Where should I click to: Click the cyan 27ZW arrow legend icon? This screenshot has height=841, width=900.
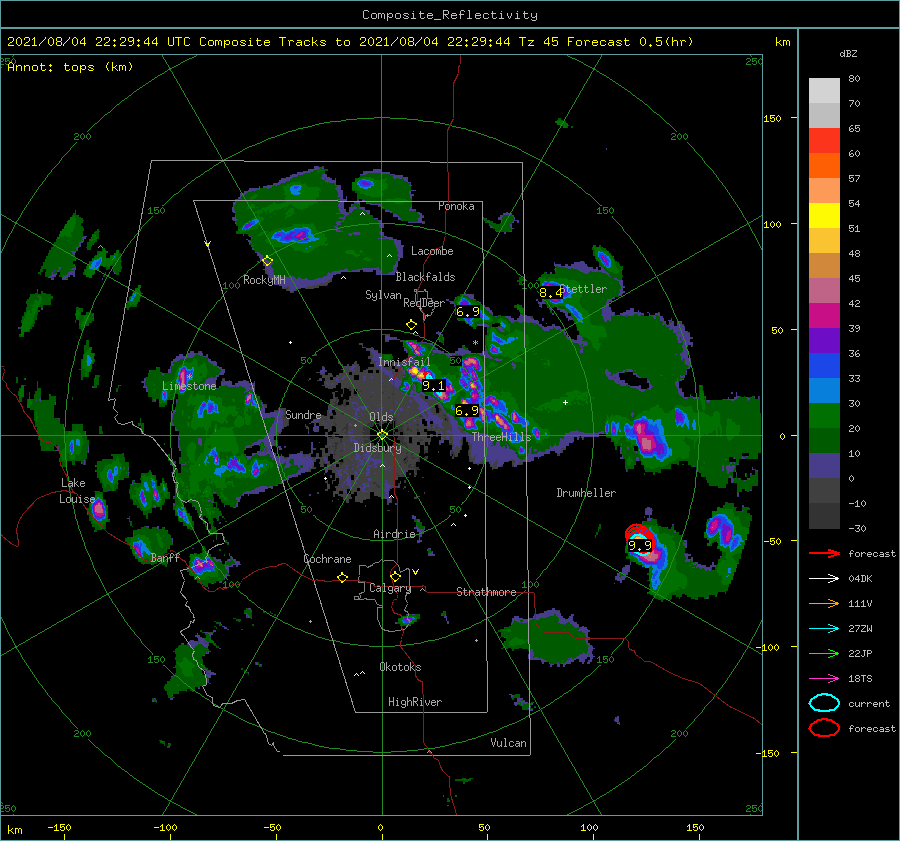pyautogui.click(x=824, y=629)
